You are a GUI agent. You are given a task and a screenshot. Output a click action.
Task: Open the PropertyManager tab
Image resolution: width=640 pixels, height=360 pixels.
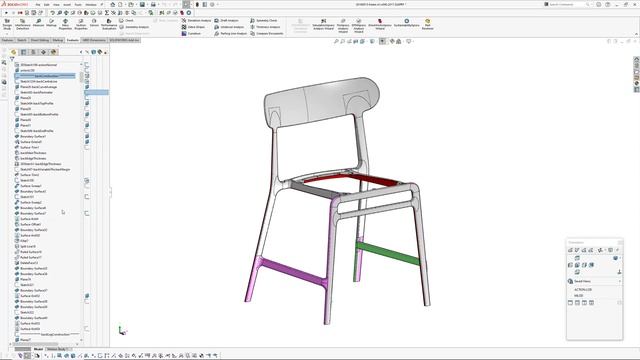point(23,52)
